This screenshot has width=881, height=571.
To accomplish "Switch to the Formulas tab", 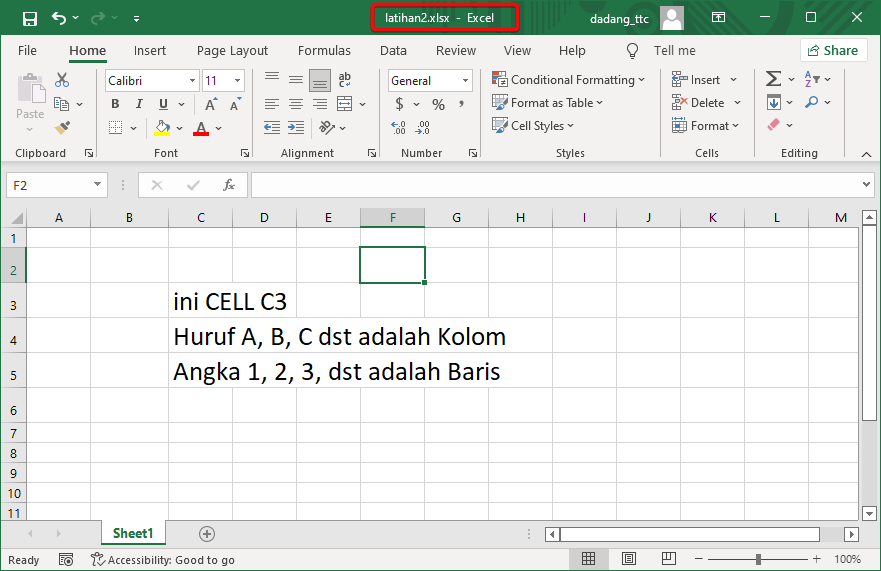I will (324, 51).
